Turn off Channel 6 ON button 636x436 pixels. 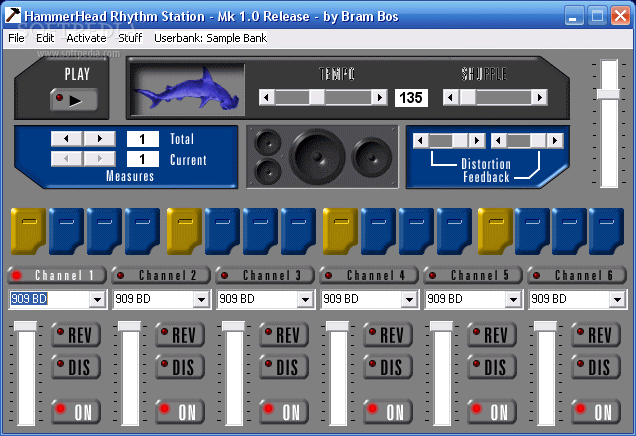pos(596,412)
